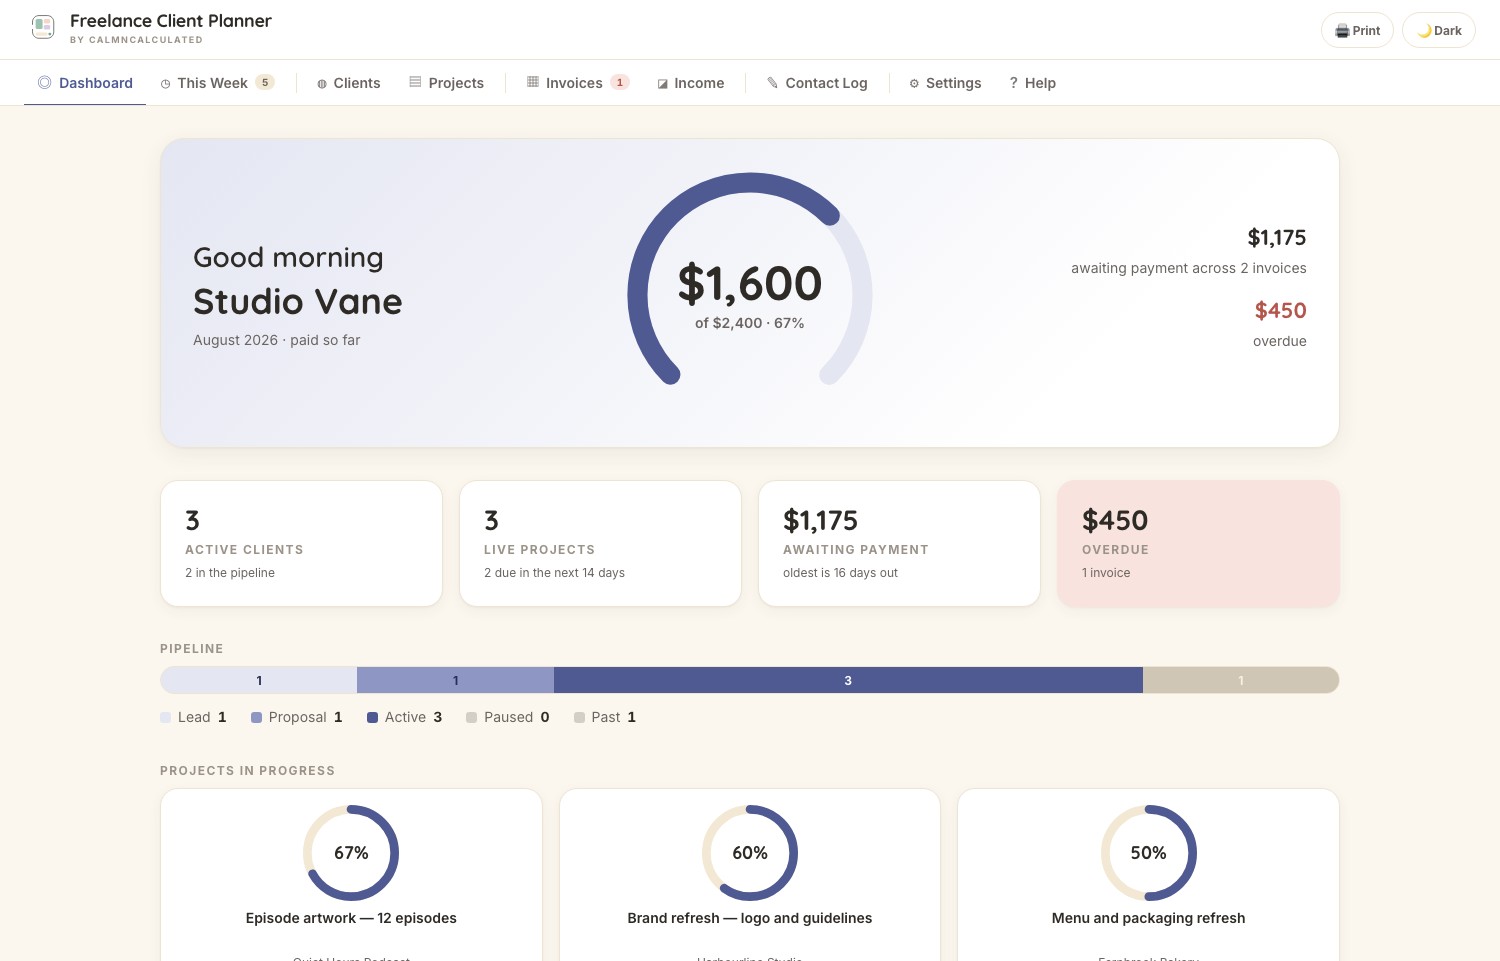Click the clock icon beside This Week

coord(166,84)
